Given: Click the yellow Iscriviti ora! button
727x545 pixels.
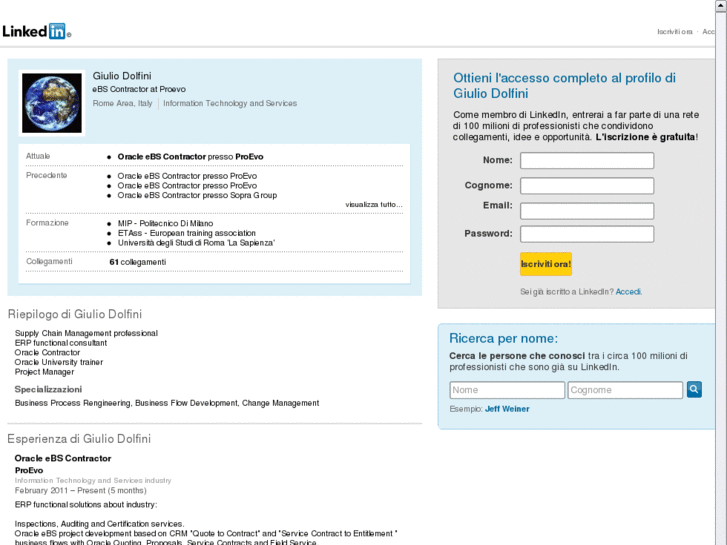Looking at the screenshot, I should click(546, 264).
